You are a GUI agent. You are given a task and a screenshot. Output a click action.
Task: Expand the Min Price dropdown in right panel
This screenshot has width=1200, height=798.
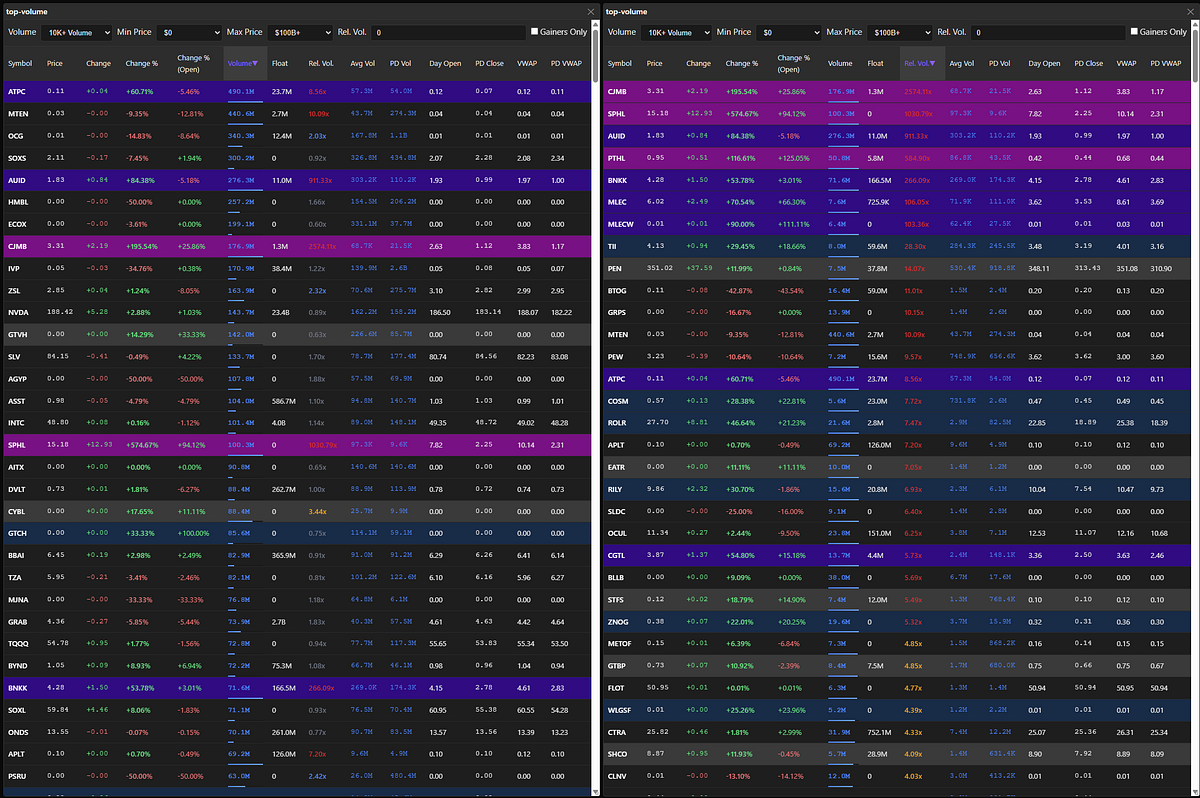[789, 32]
